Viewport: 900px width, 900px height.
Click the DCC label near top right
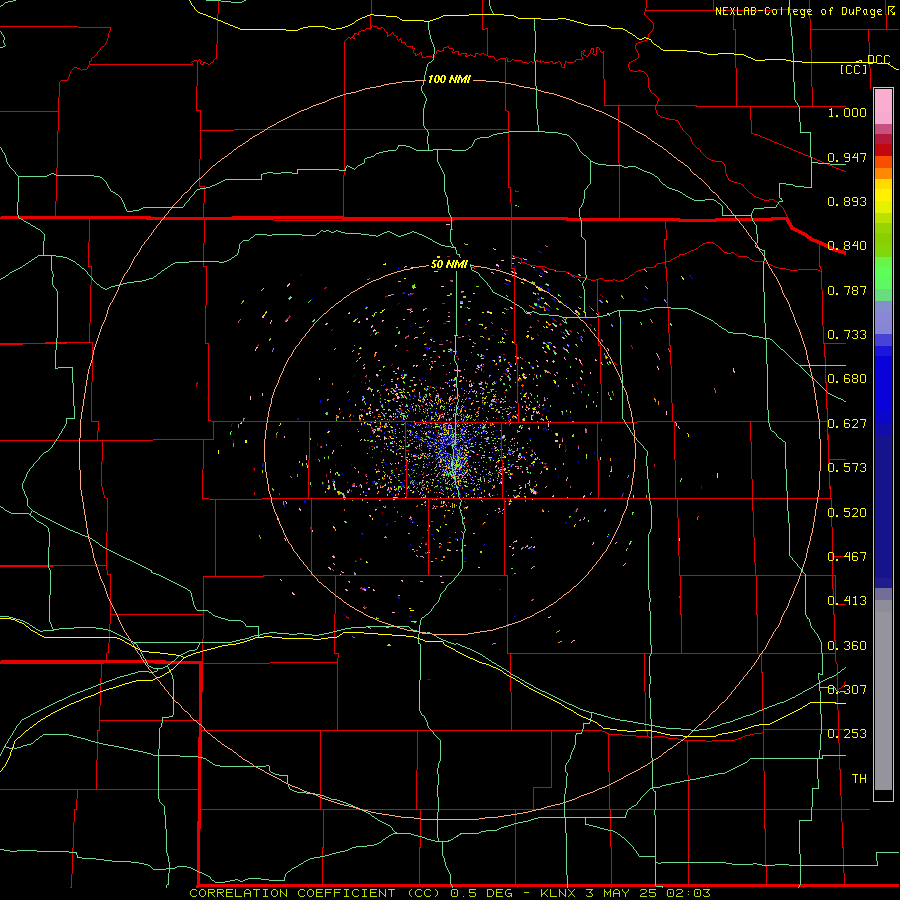(x=878, y=60)
